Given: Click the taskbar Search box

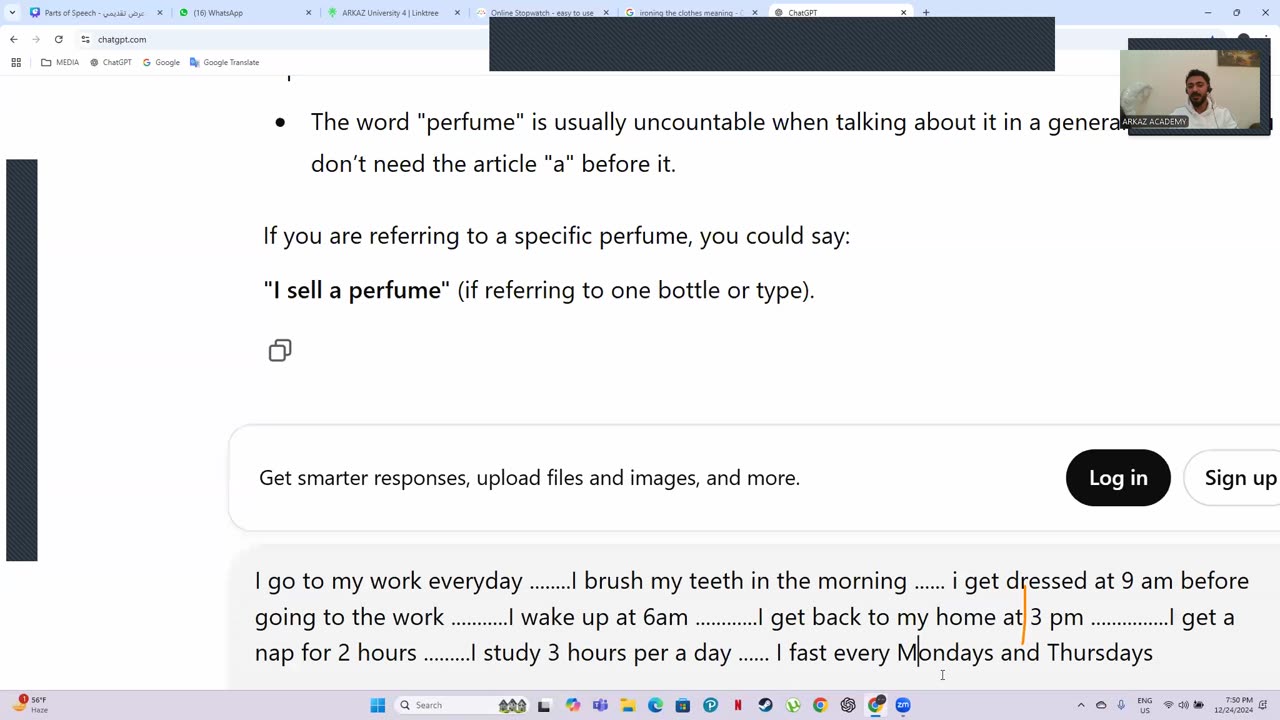Looking at the screenshot, I should point(462,705).
